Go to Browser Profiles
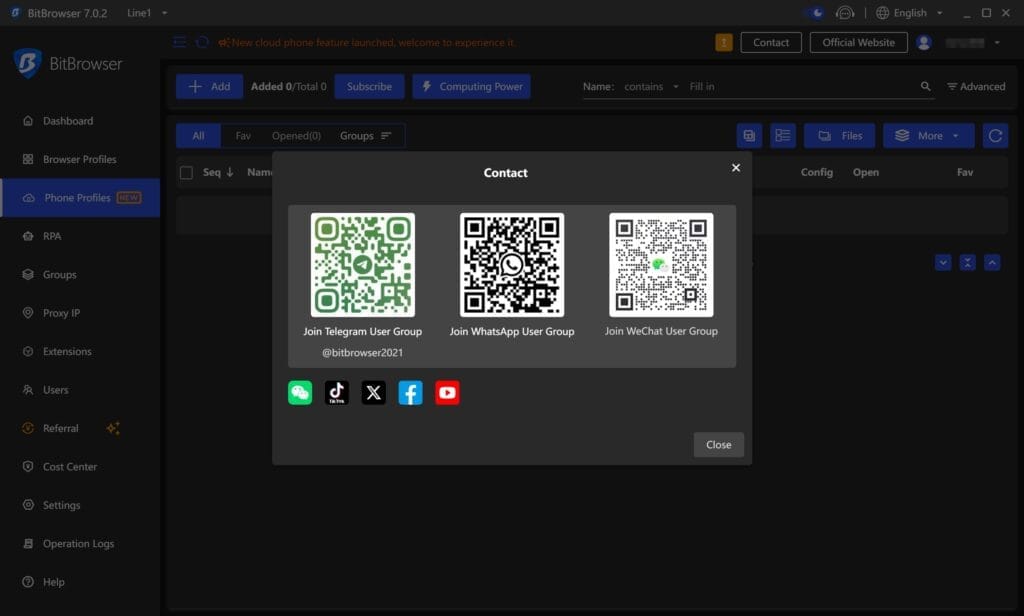The image size is (1024, 616). (80, 159)
